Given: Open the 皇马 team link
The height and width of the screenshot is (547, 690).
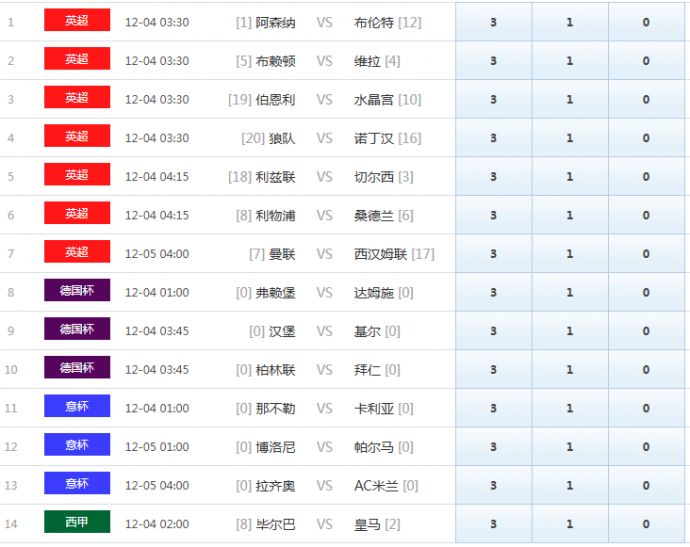Looking at the screenshot, I should (368, 525).
